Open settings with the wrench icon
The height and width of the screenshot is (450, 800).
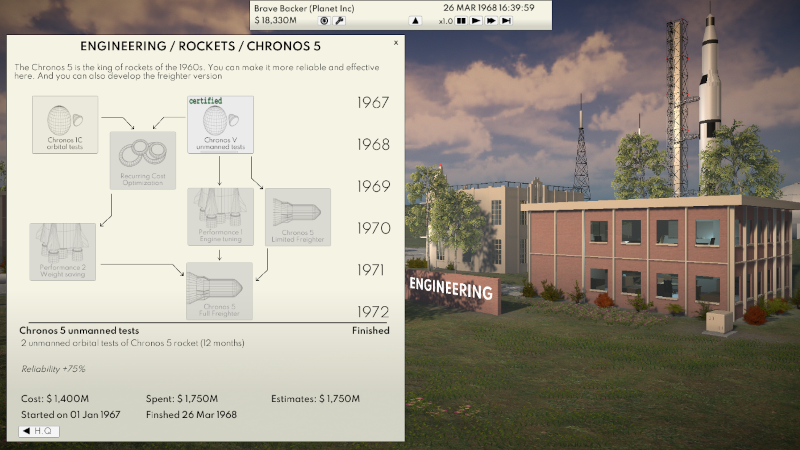[x=338, y=20]
